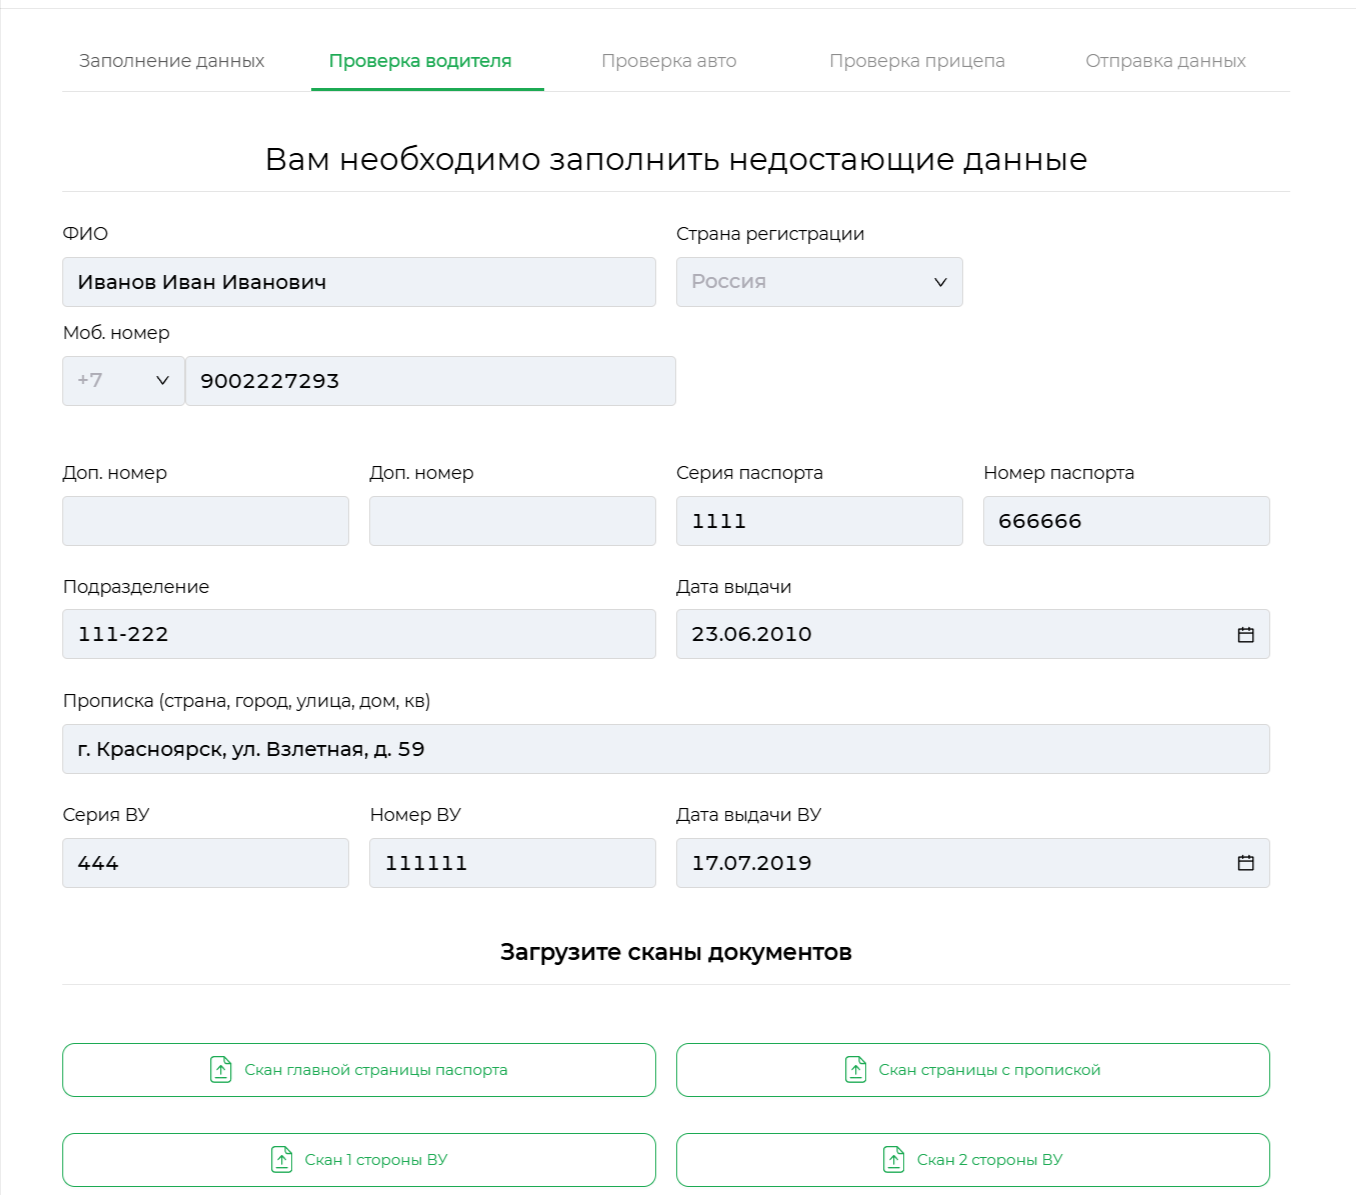The width and height of the screenshot is (1356, 1195).
Task: Open calendar icon in Дата выдачи field
Action: tap(1245, 635)
